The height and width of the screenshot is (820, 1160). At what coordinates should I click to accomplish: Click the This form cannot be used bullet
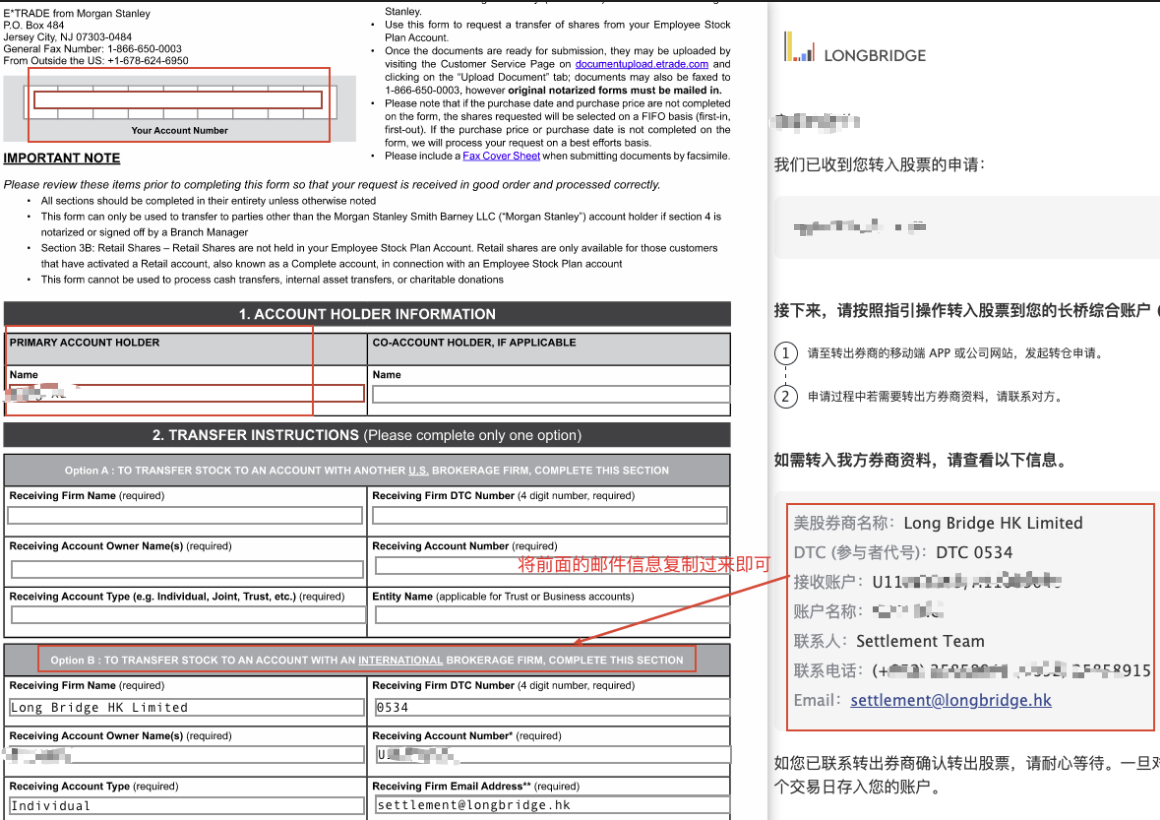coord(272,280)
